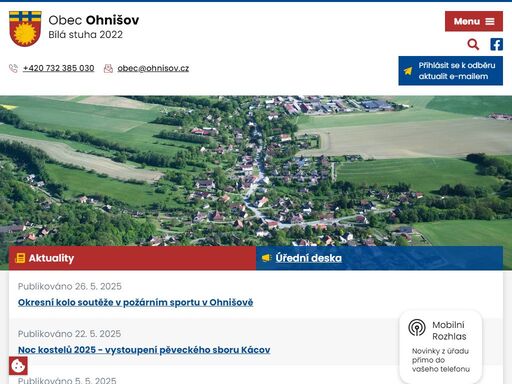Click the Mobilní Rozhlas widget
This screenshot has height=384, width=512.
(x=441, y=347)
